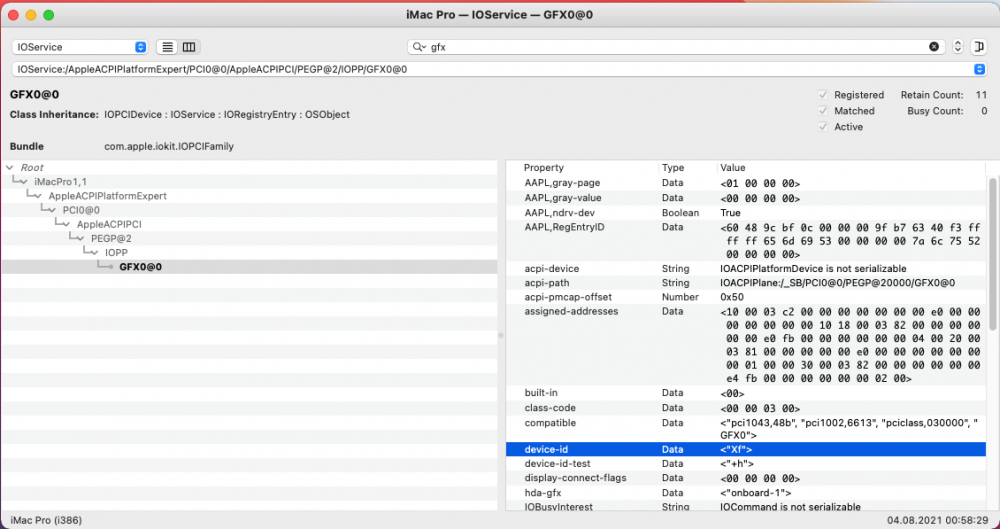Click the iMac Pro (i386) status text

pyautogui.click(x=47, y=520)
